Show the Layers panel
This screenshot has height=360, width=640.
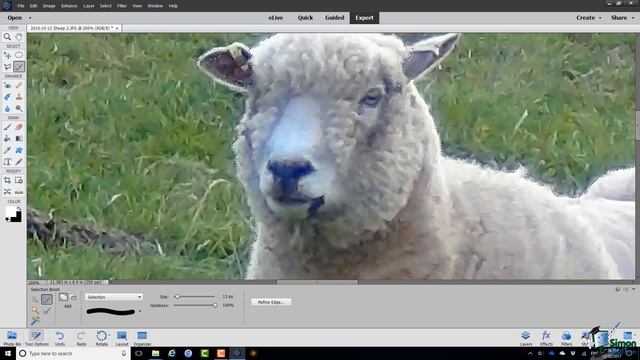(526, 338)
